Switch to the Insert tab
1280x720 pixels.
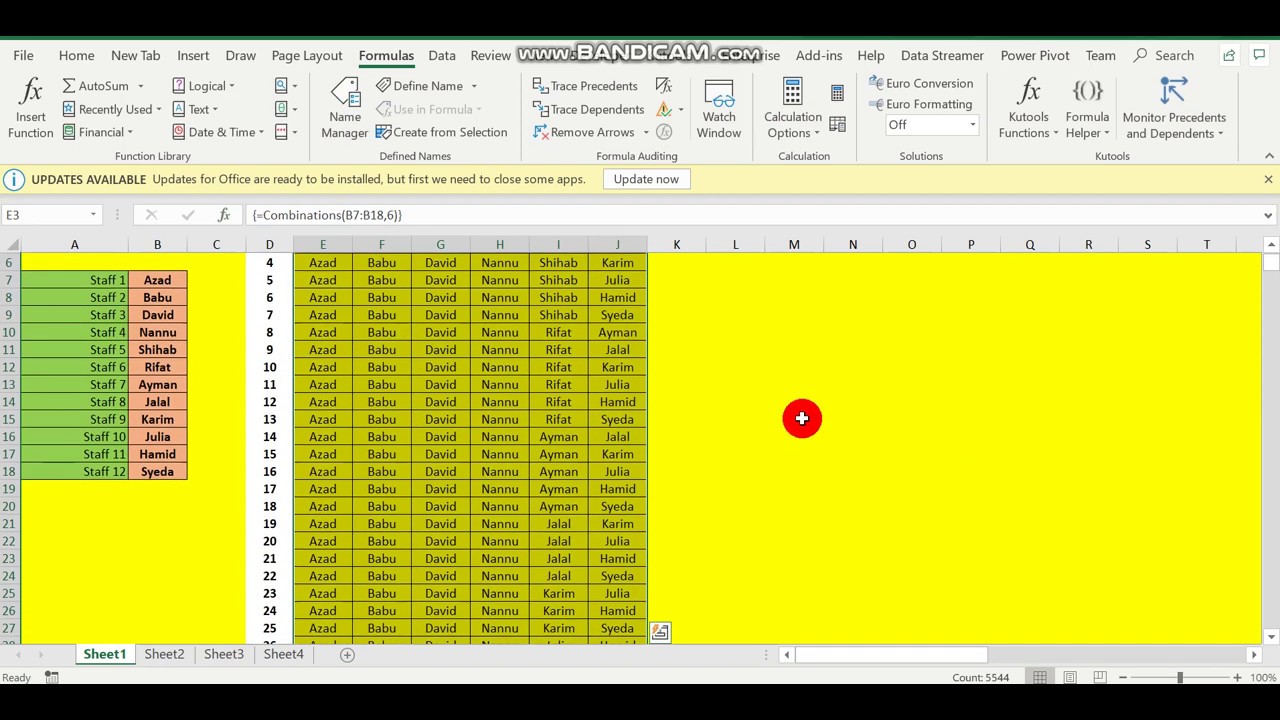click(193, 56)
